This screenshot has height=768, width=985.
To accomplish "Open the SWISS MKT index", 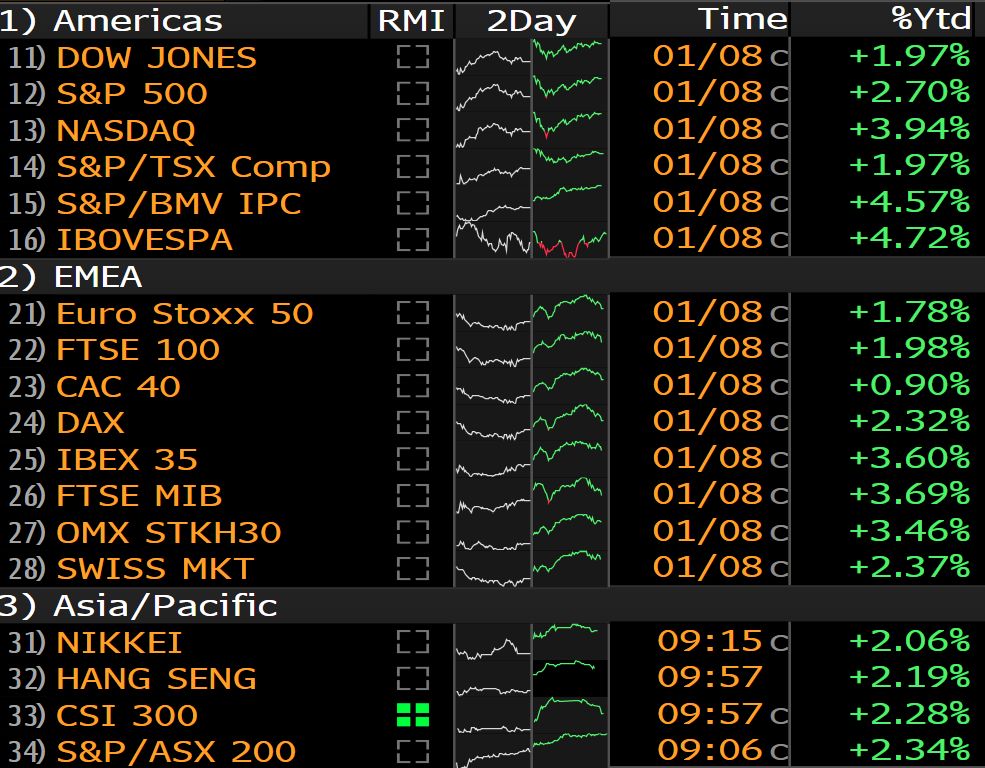I will pyautogui.click(x=155, y=569).
